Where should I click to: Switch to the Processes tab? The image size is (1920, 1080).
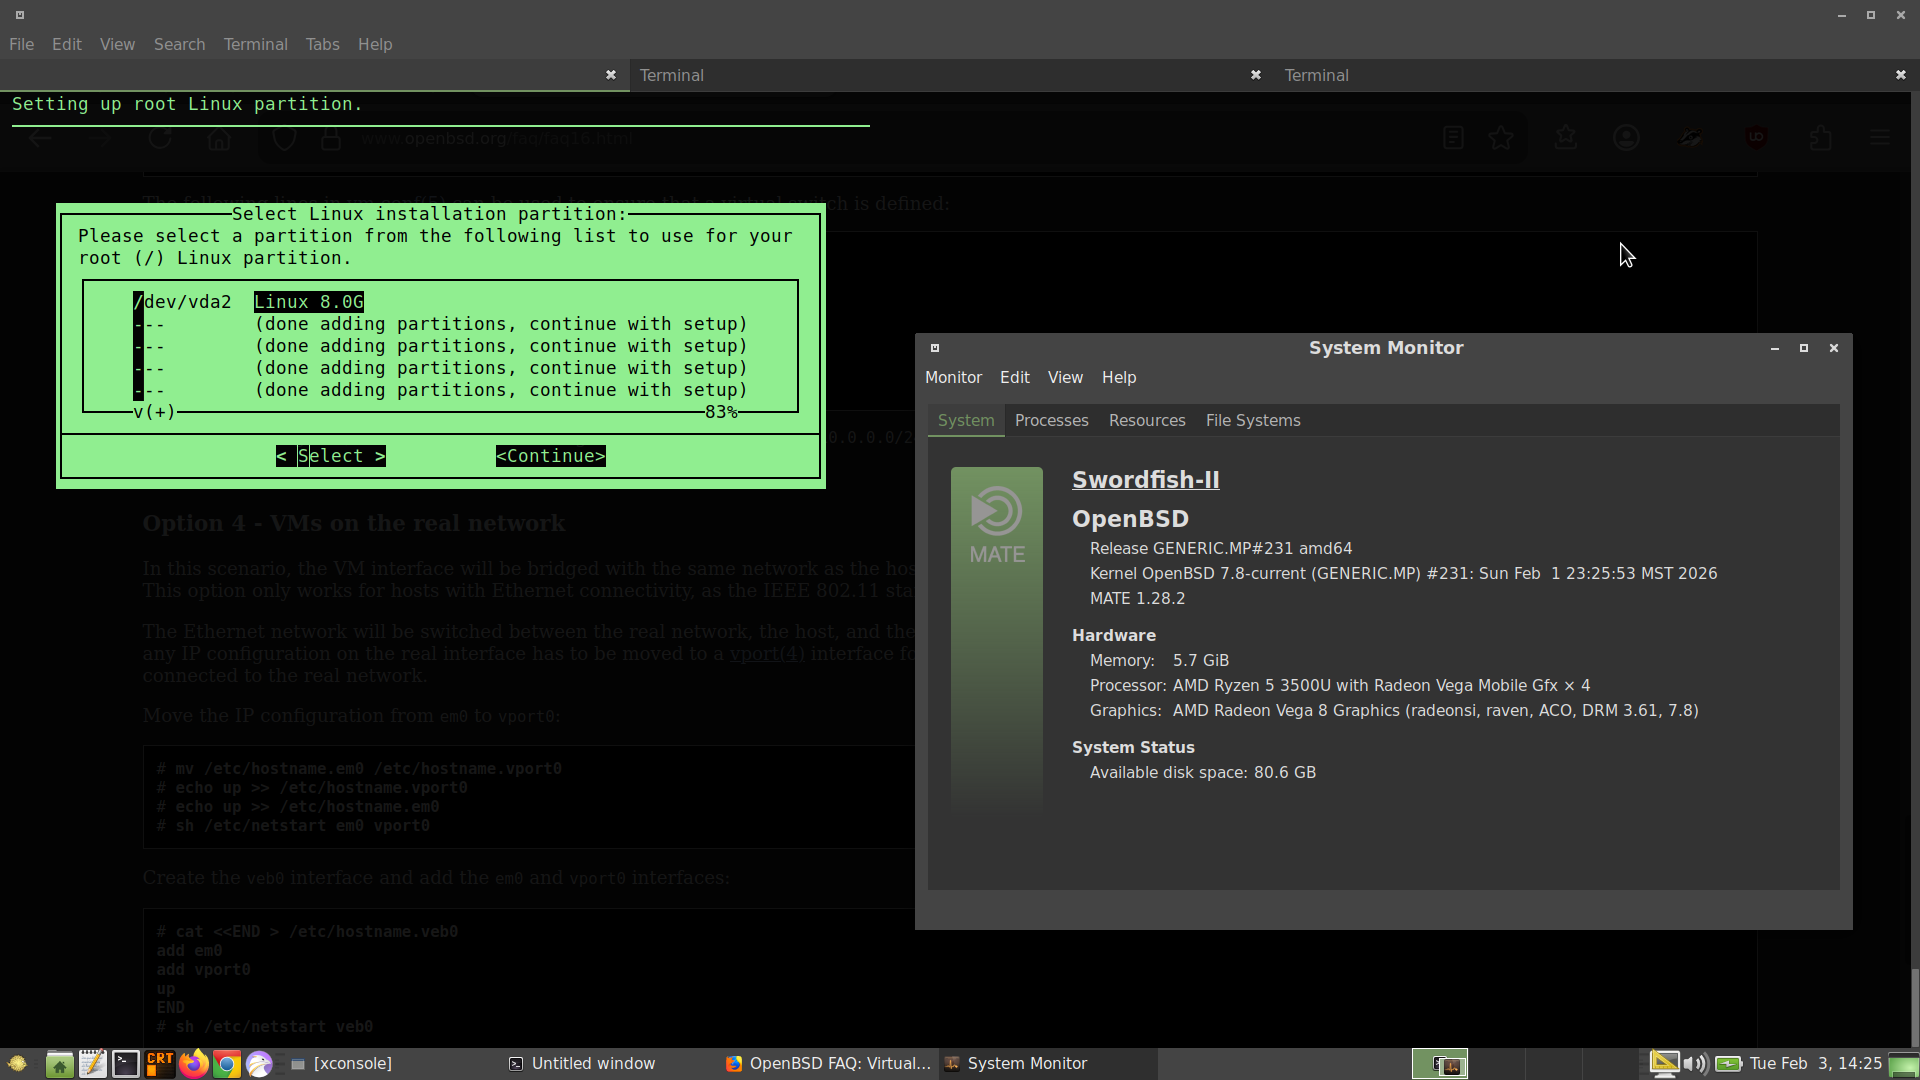click(x=1051, y=420)
